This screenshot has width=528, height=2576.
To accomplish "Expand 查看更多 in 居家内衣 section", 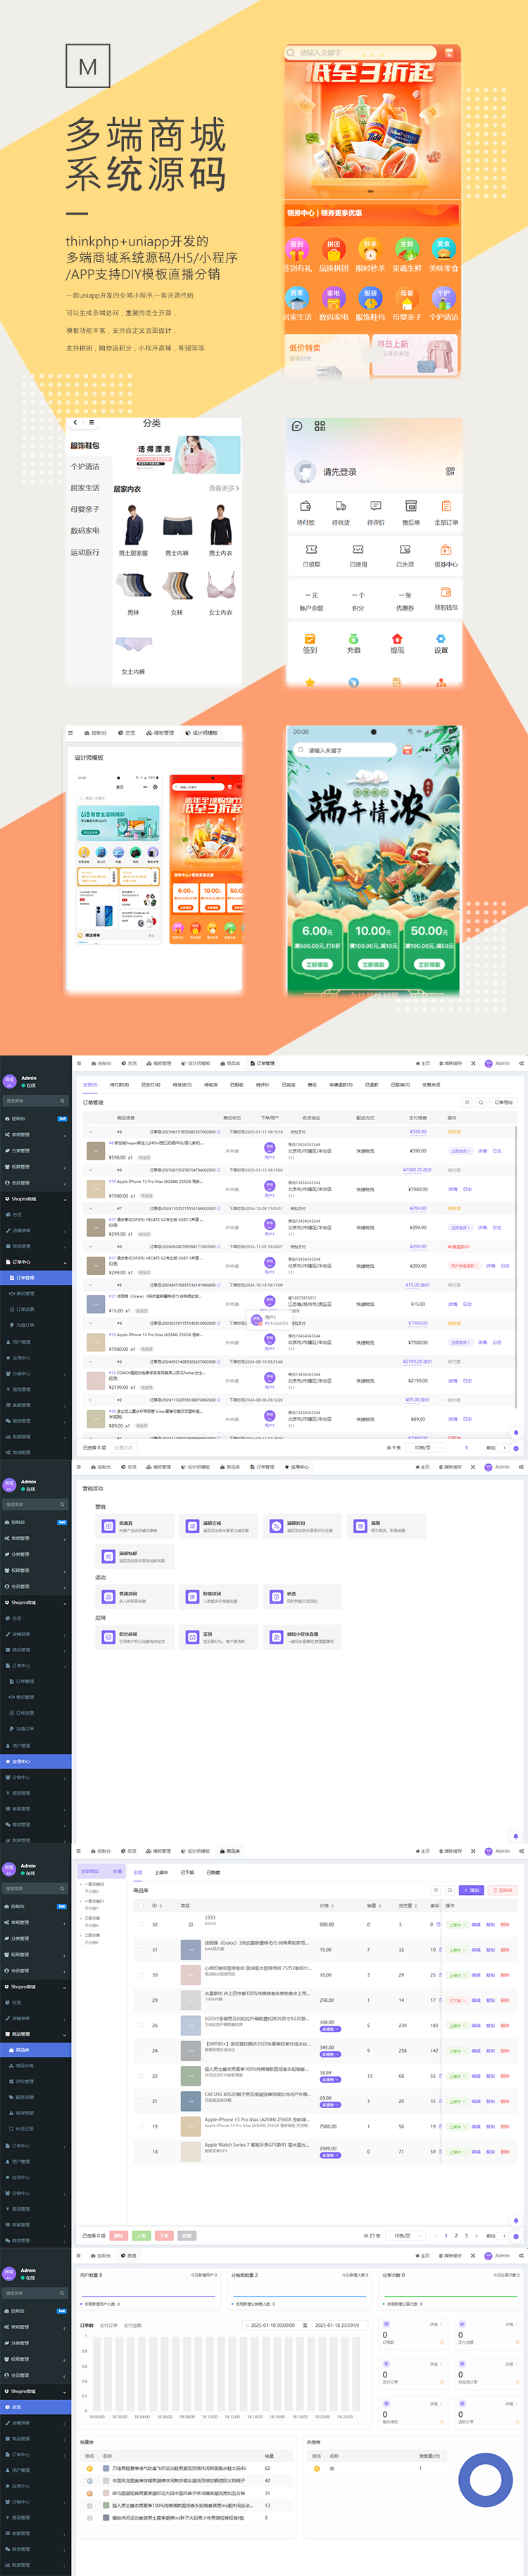I will [224, 489].
